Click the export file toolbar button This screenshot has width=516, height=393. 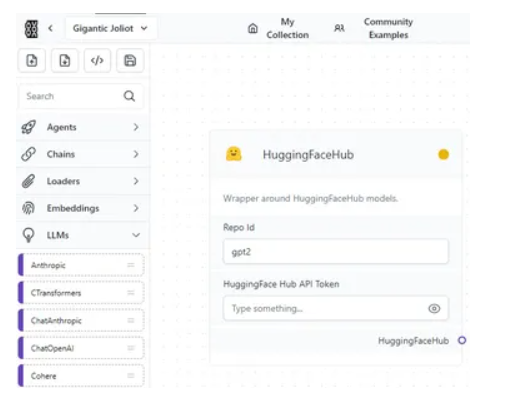click(65, 61)
